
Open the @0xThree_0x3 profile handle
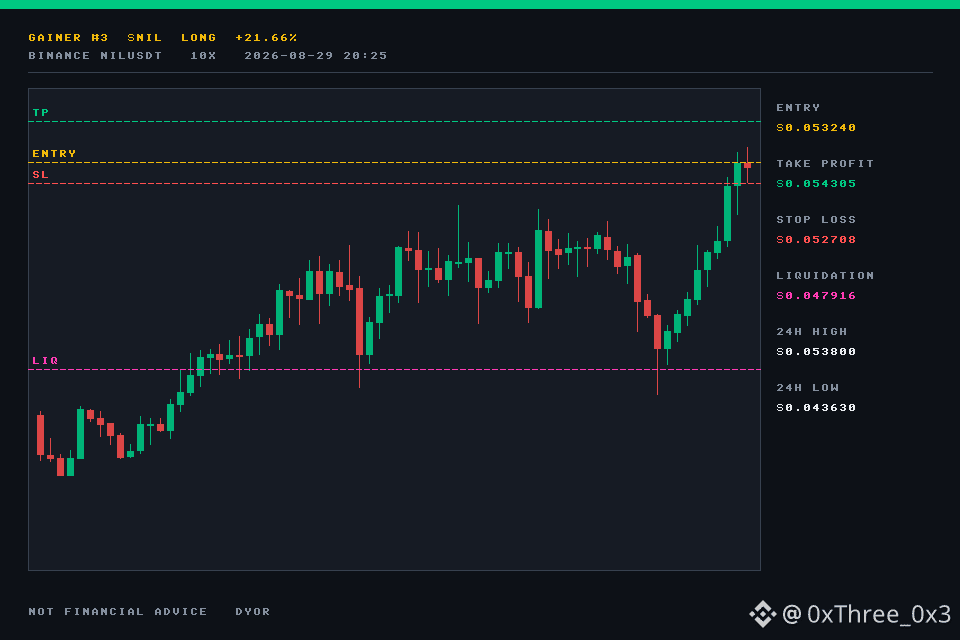coord(867,614)
